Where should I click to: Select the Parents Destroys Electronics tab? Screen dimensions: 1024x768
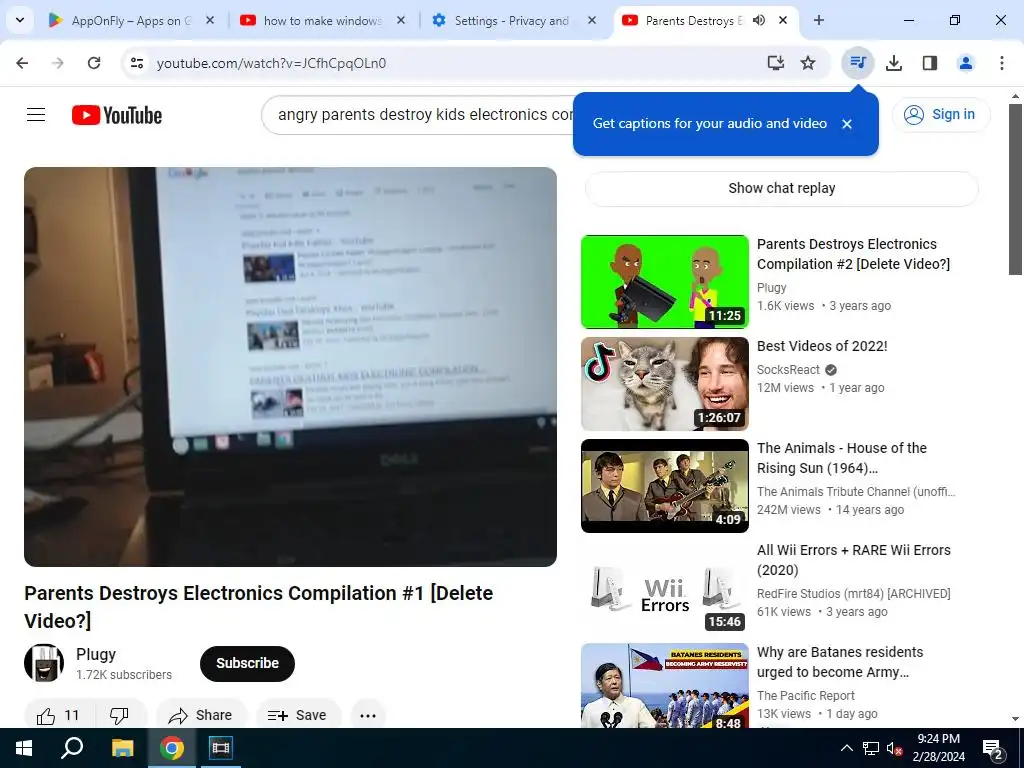click(x=694, y=20)
